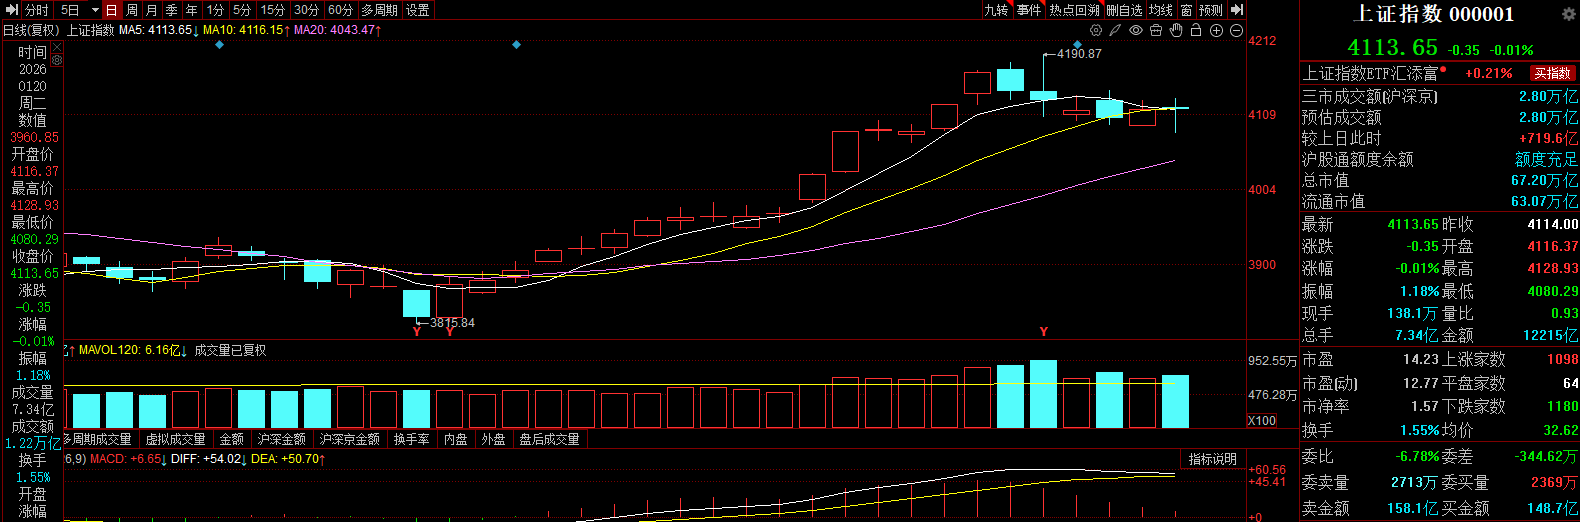
Task: Click the toolbox icon in chart toolbar
Action: coord(1156,31)
